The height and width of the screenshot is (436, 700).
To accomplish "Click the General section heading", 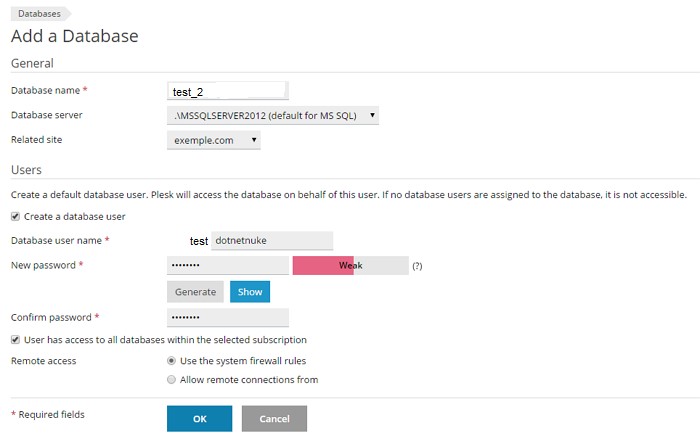I will click(x=32, y=63).
